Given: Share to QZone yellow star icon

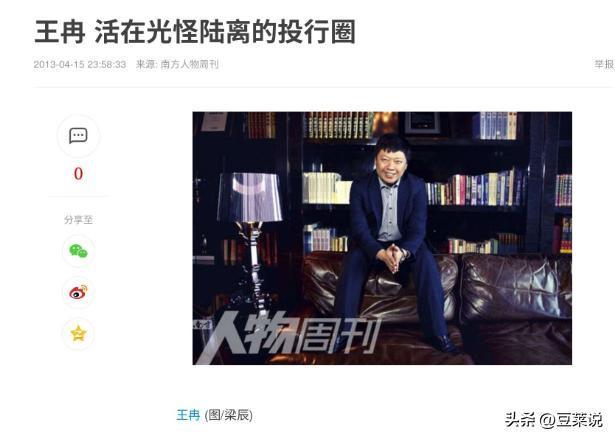Looking at the screenshot, I should click(x=78, y=333).
